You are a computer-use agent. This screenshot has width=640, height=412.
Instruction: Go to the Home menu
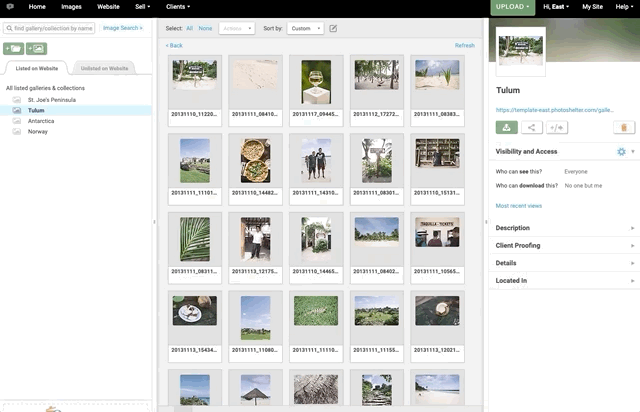tap(37, 7)
